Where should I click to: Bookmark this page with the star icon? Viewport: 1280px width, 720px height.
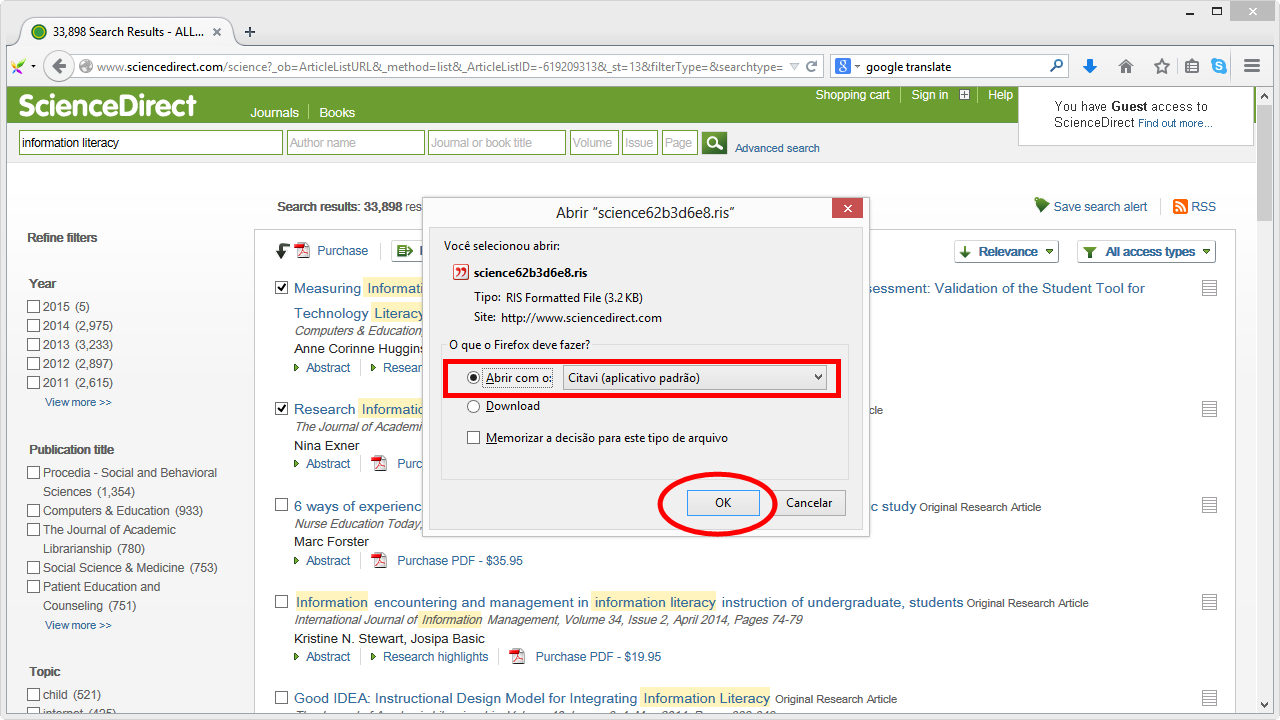1162,67
